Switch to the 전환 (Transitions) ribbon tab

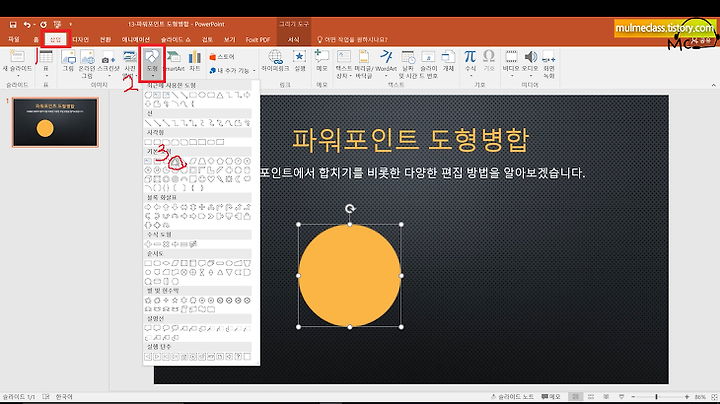point(105,39)
